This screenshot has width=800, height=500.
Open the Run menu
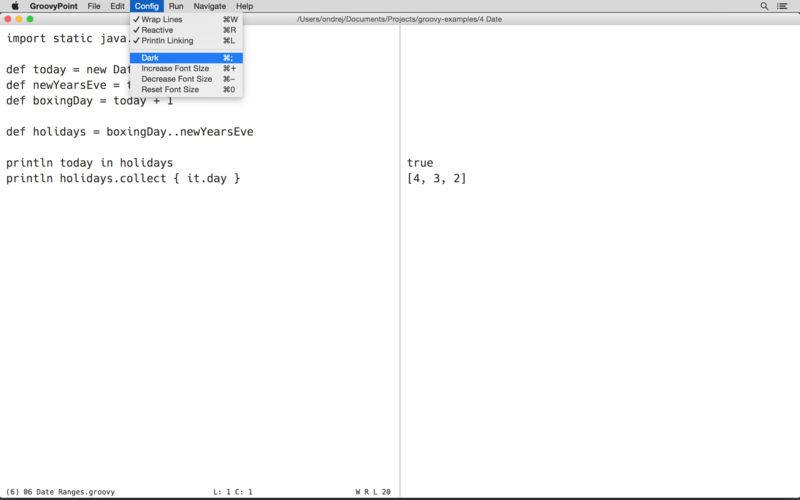click(x=176, y=6)
